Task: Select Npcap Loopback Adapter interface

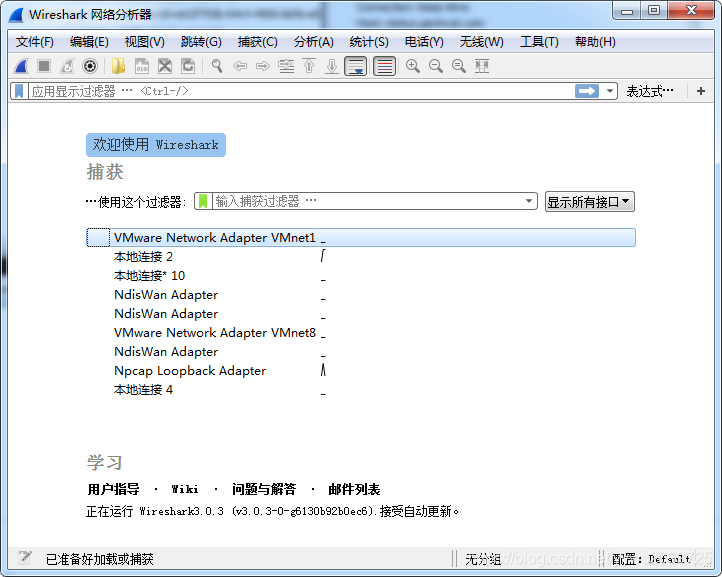Action: click(x=361, y=371)
